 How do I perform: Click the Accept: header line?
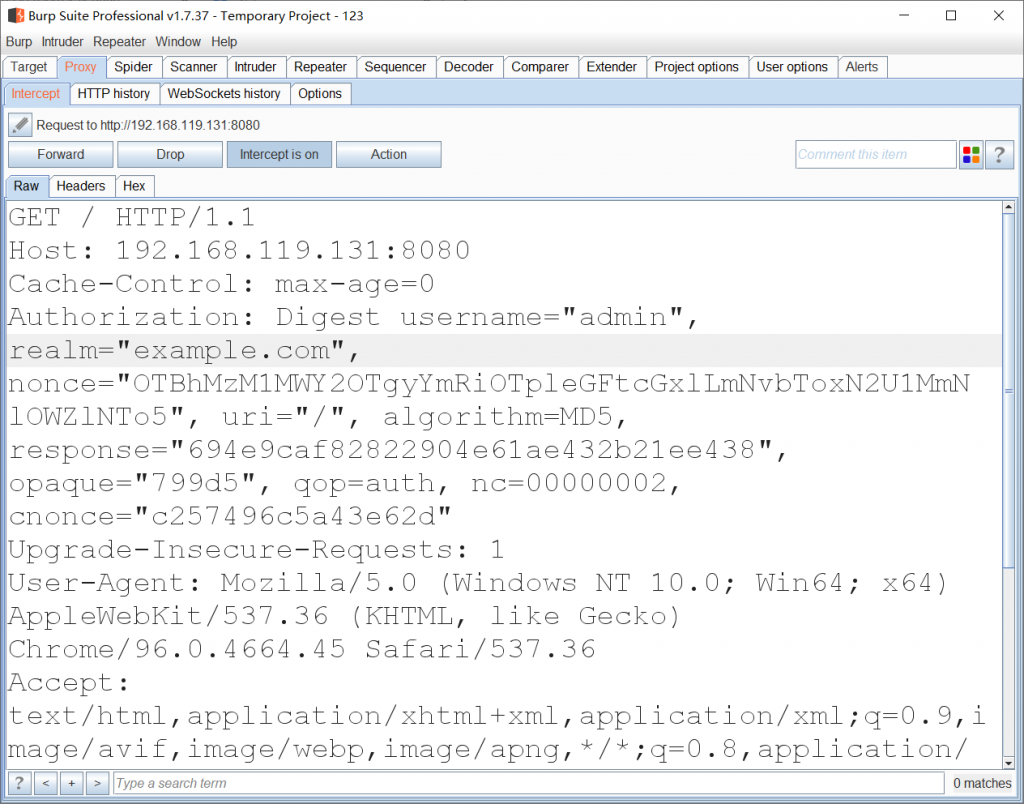[x=69, y=683]
